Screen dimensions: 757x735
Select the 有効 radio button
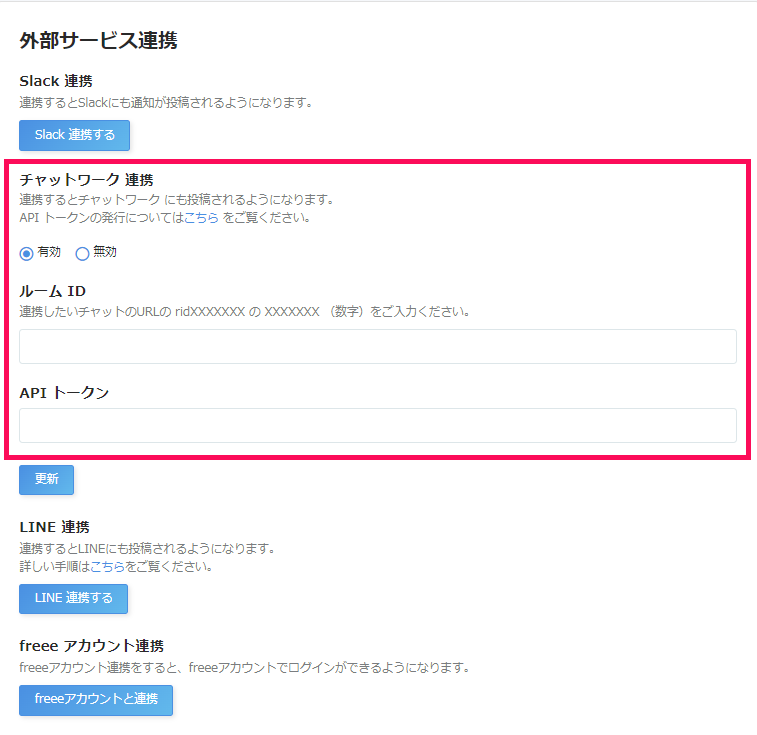click(27, 253)
